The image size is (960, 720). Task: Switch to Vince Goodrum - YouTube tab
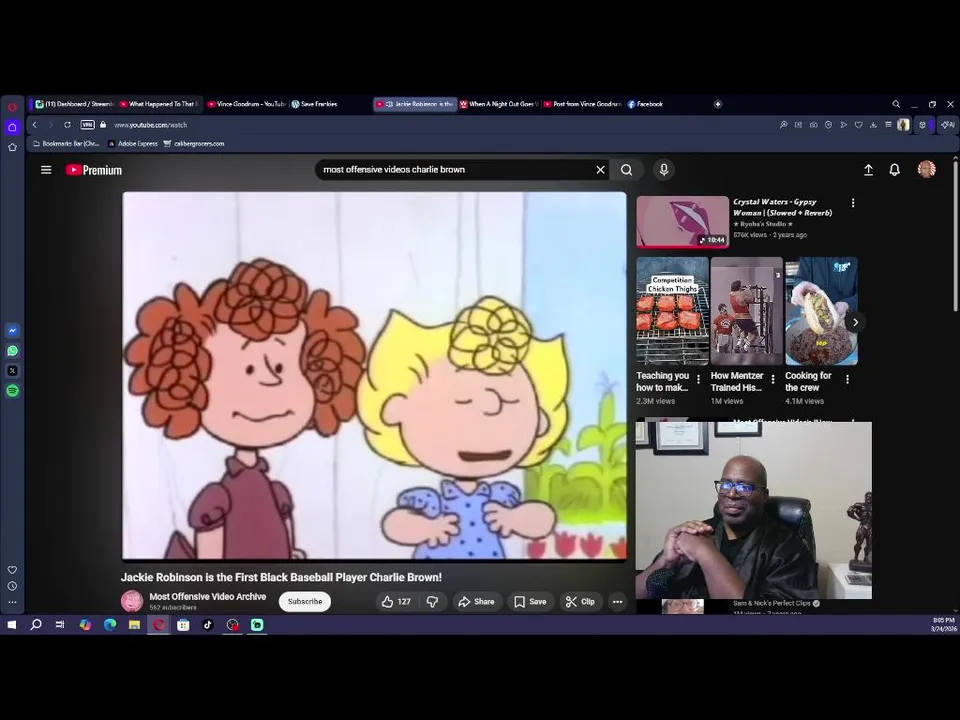click(x=246, y=104)
